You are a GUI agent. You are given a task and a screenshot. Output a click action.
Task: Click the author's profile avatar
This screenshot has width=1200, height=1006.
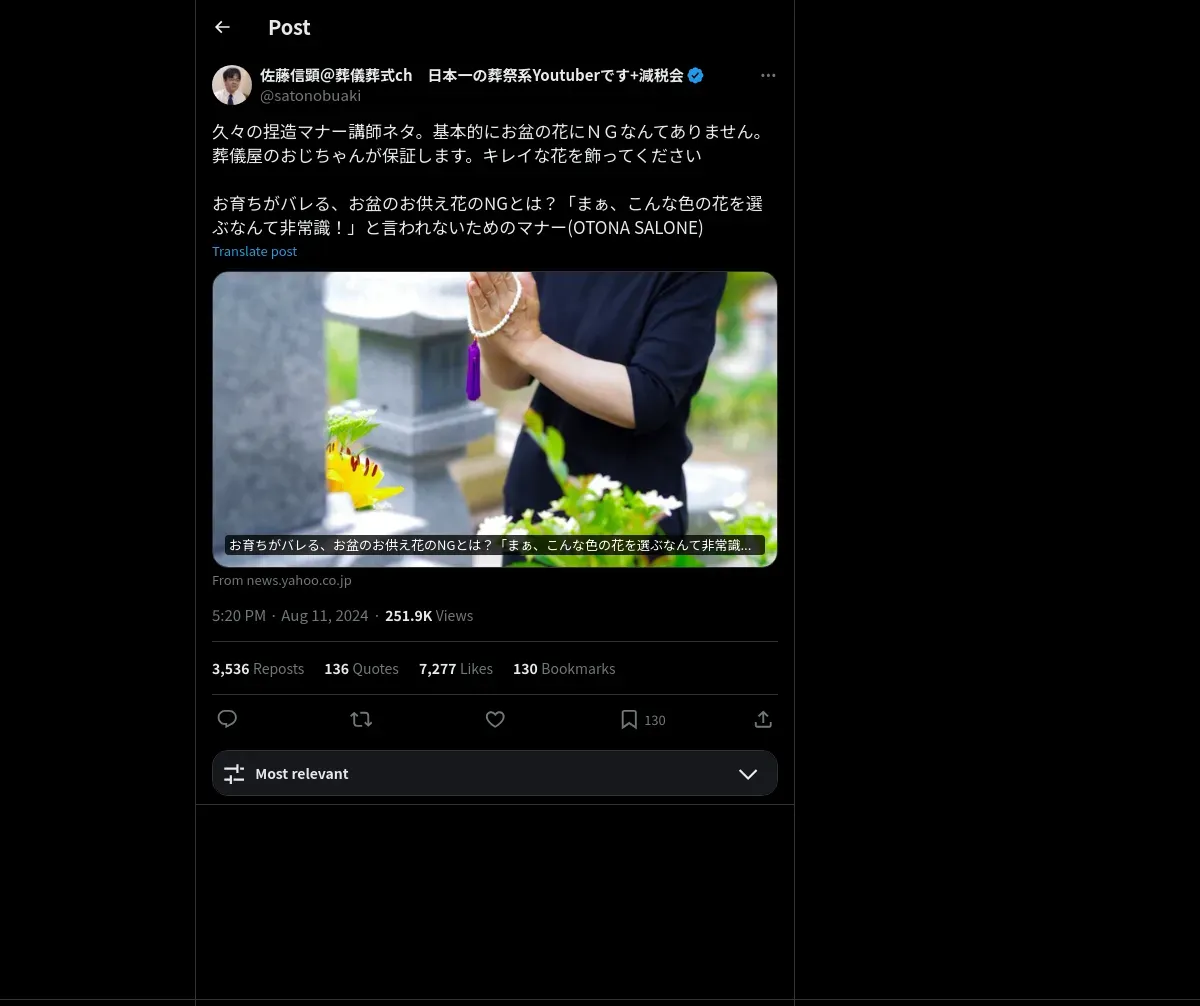(232, 85)
